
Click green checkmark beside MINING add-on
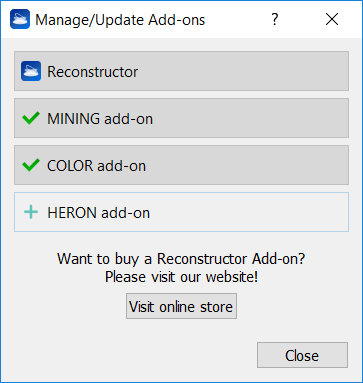click(31, 118)
